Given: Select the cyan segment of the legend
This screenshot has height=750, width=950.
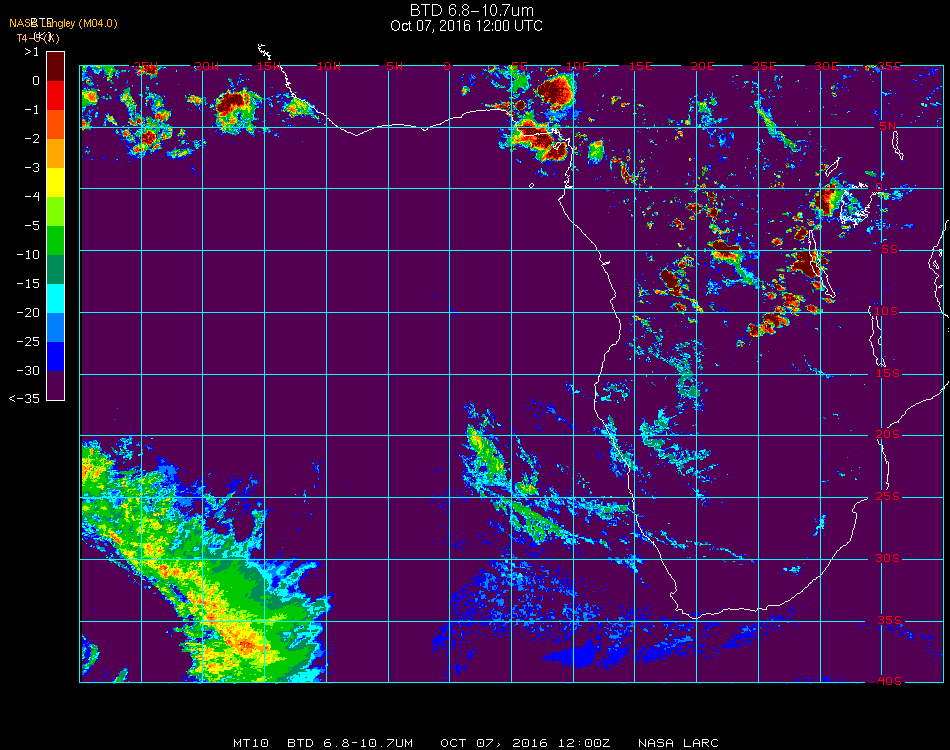Looking at the screenshot, I should click(55, 299).
